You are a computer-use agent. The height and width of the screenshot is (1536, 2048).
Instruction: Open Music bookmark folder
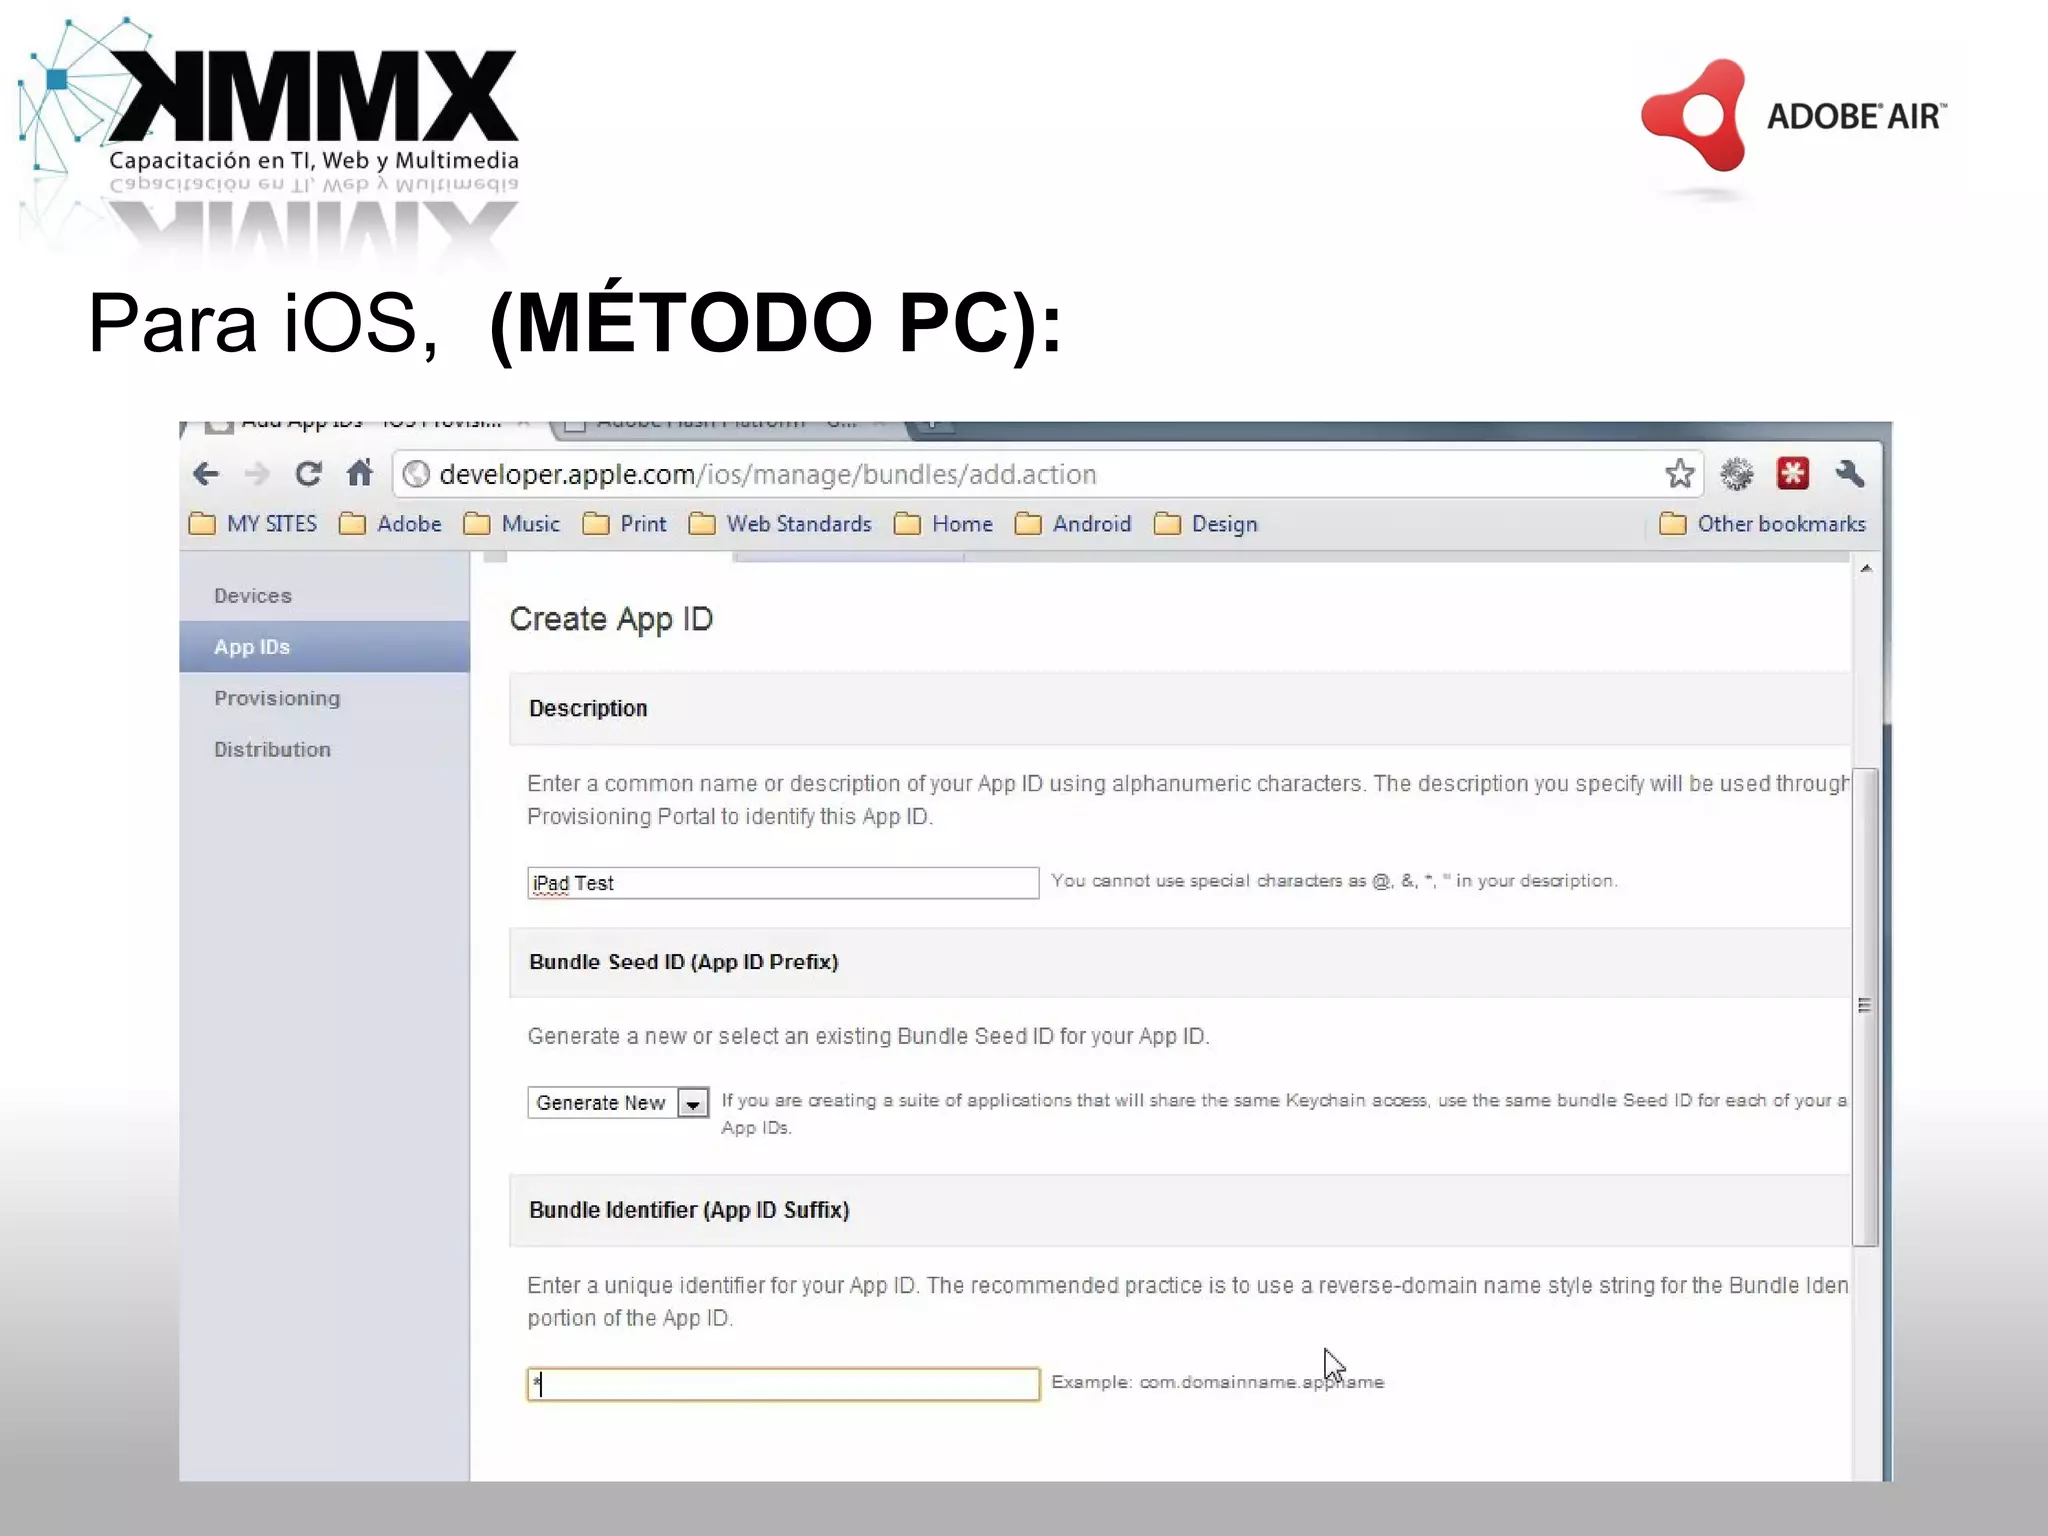(x=511, y=524)
